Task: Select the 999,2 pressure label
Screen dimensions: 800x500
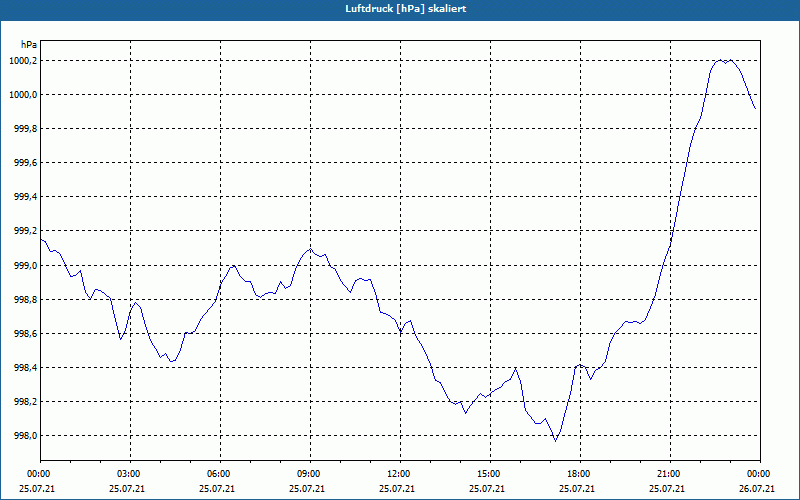Action: tap(26, 231)
